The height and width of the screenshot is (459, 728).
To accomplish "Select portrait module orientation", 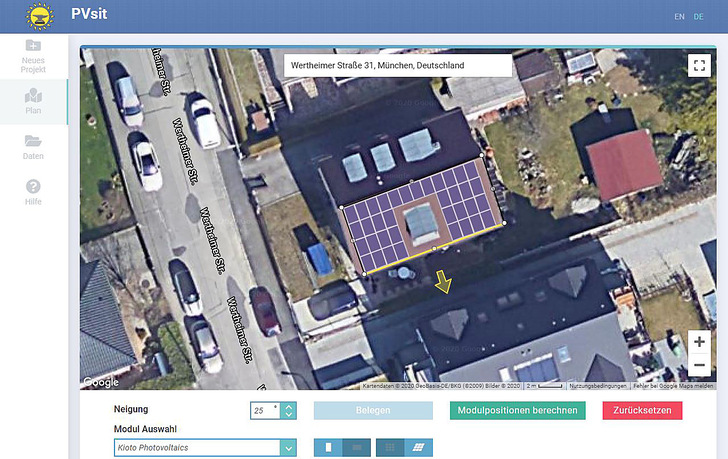I will click(328, 447).
